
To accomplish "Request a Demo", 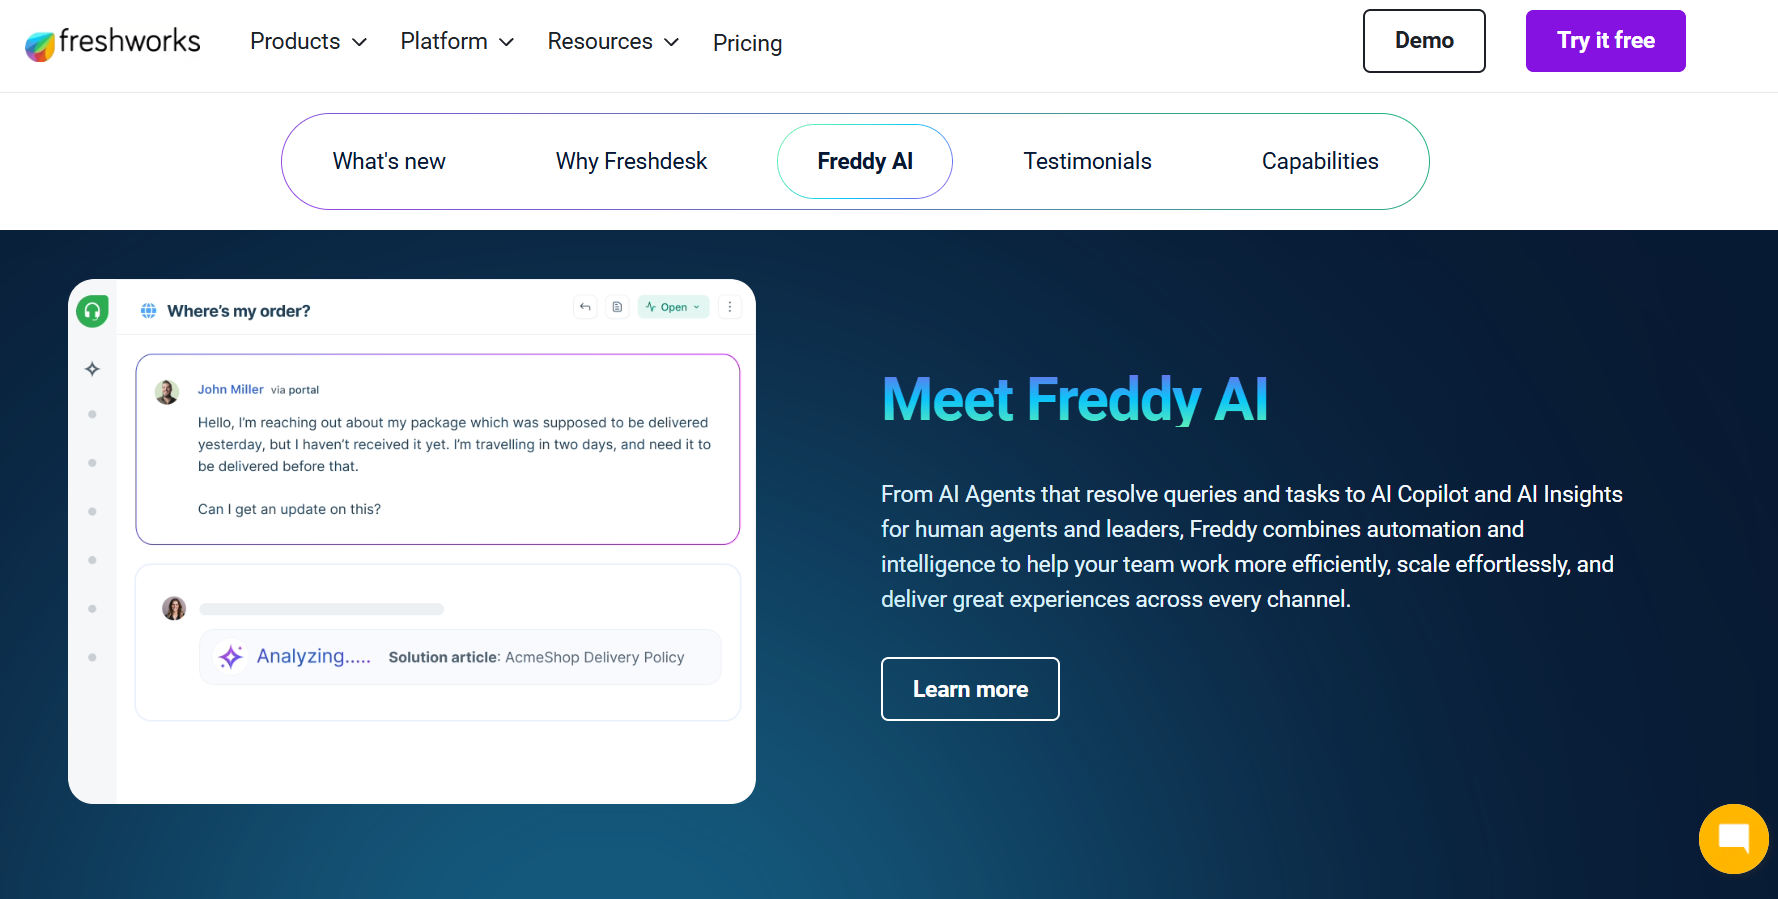I will [x=1424, y=40].
